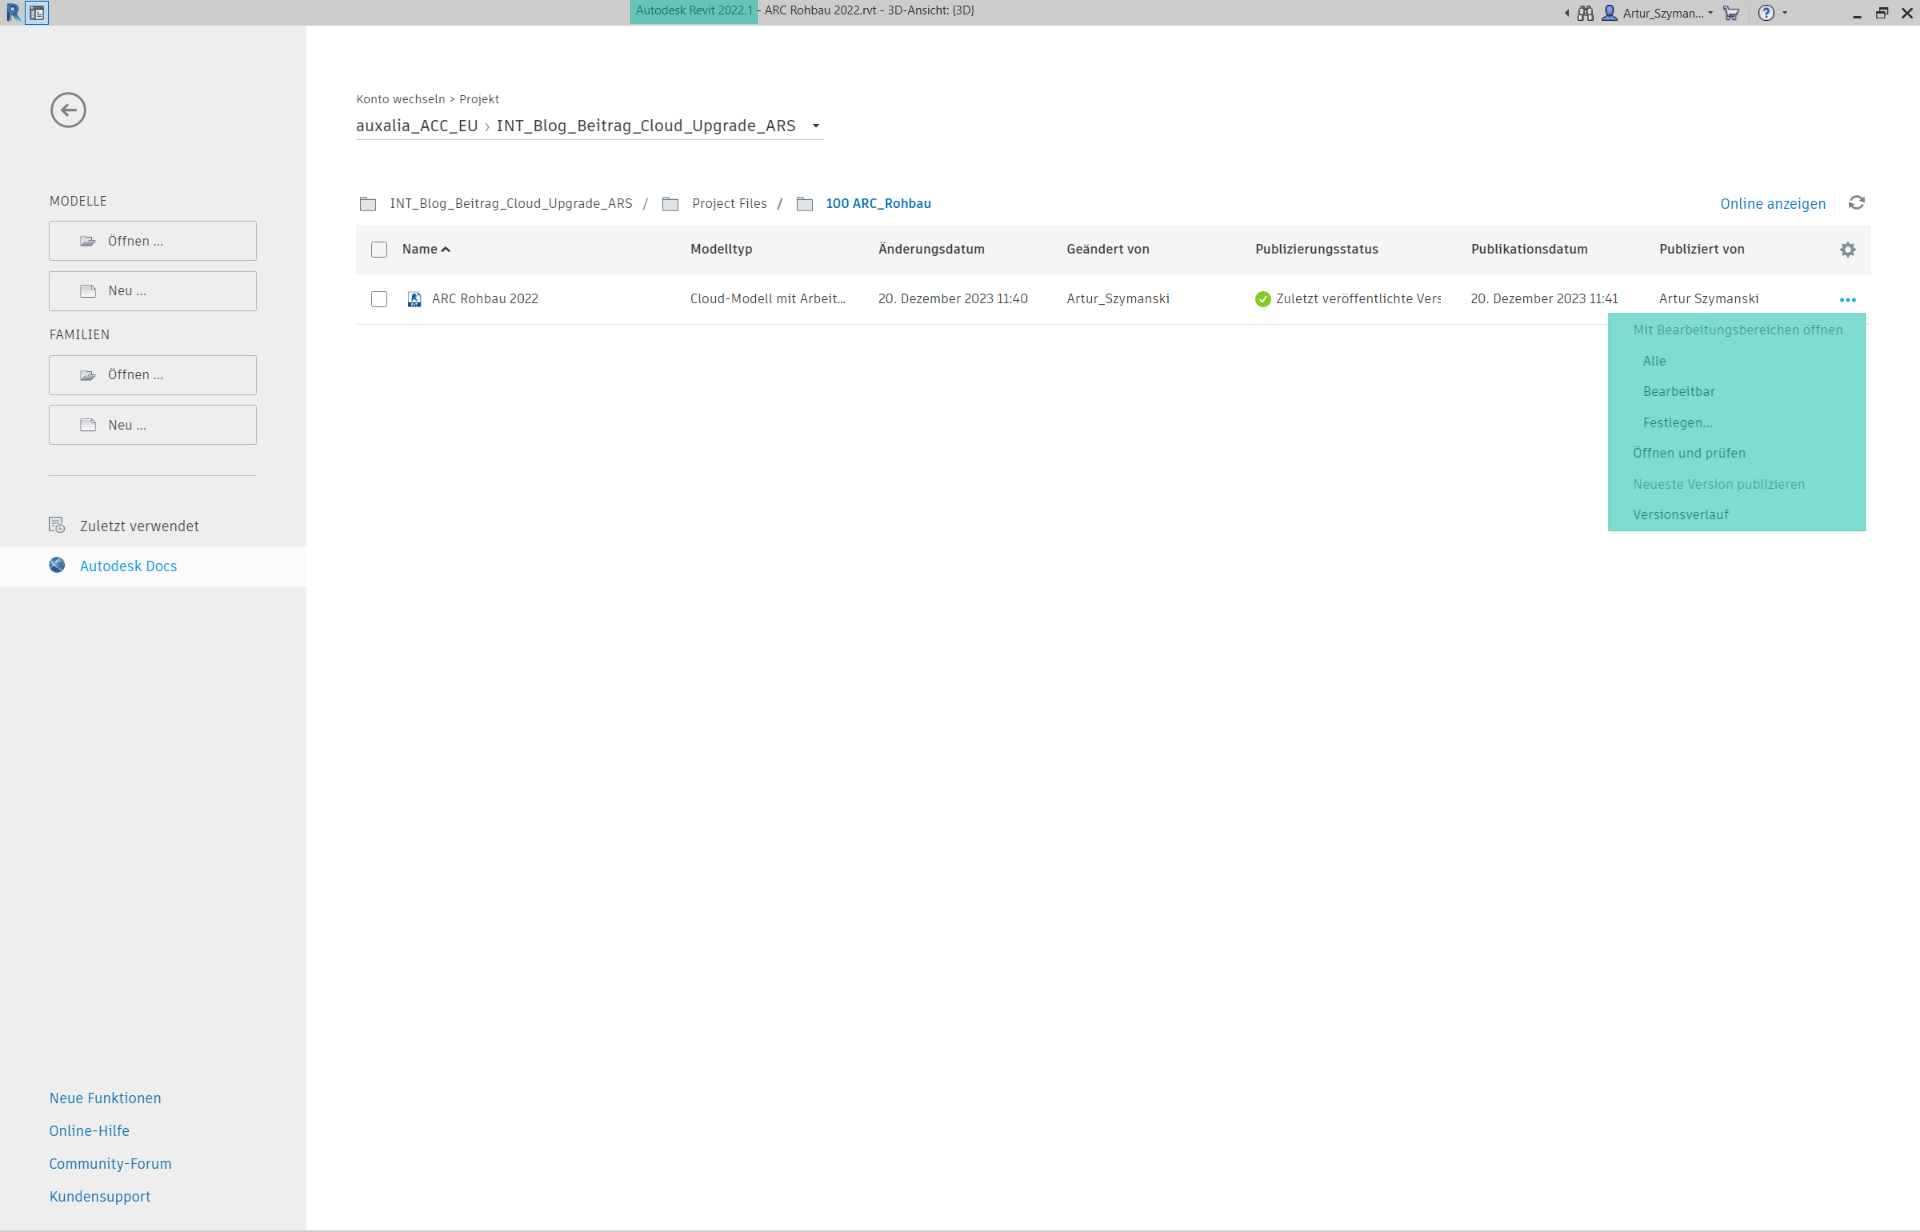Click Öffnen button under MODELLE
Image resolution: width=1920 pixels, height=1232 pixels.
[153, 241]
